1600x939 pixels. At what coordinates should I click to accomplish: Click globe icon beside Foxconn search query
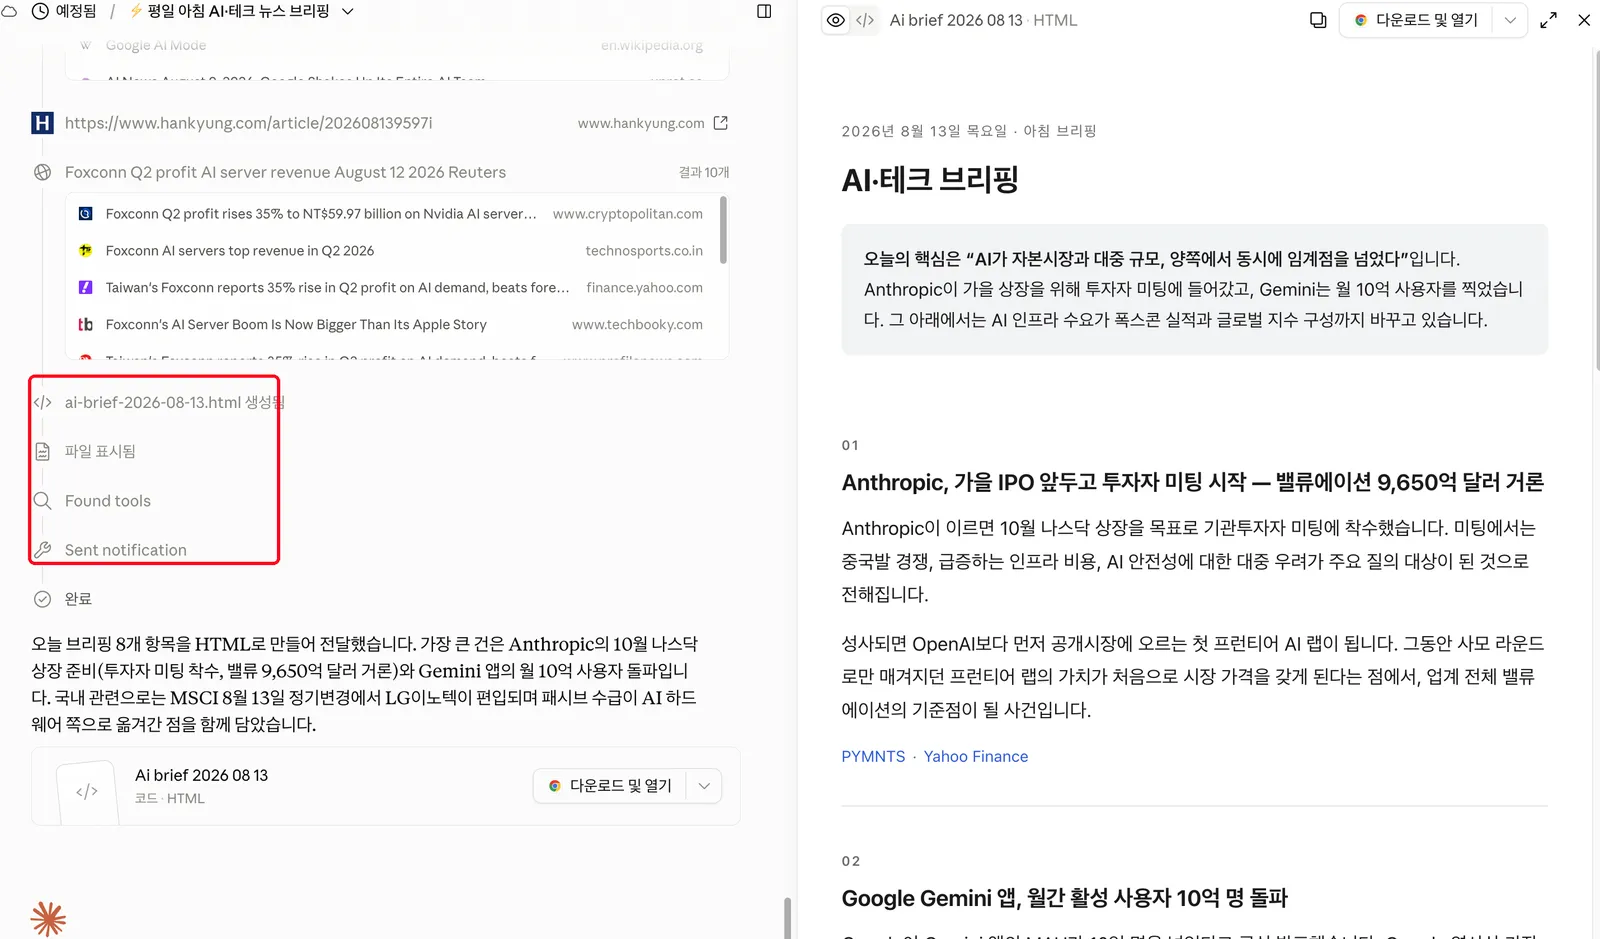click(42, 172)
